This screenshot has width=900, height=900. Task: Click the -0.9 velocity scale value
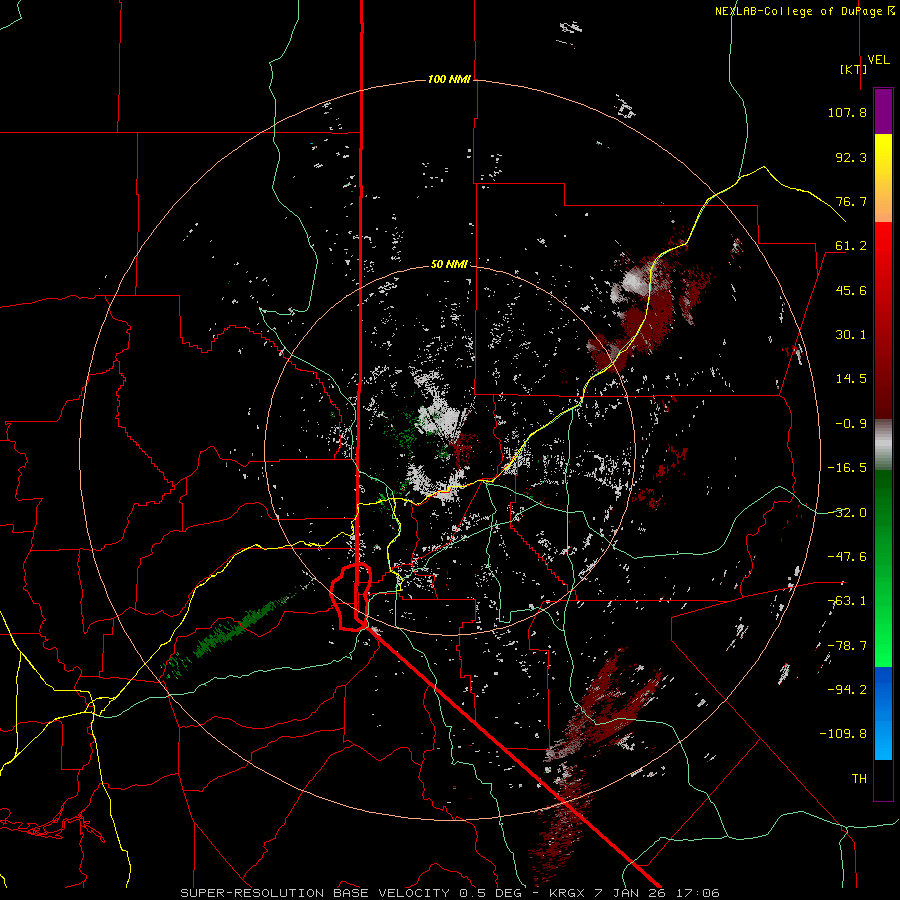pos(851,424)
